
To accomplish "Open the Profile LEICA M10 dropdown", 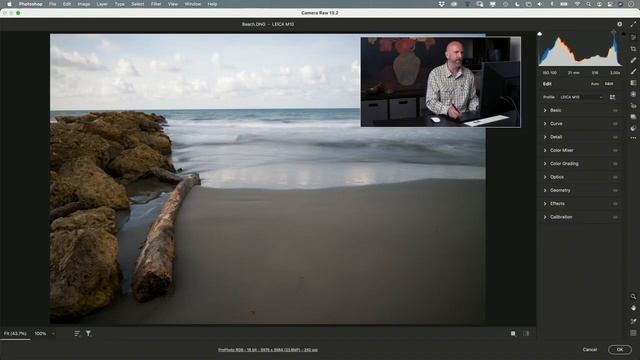I will point(581,97).
